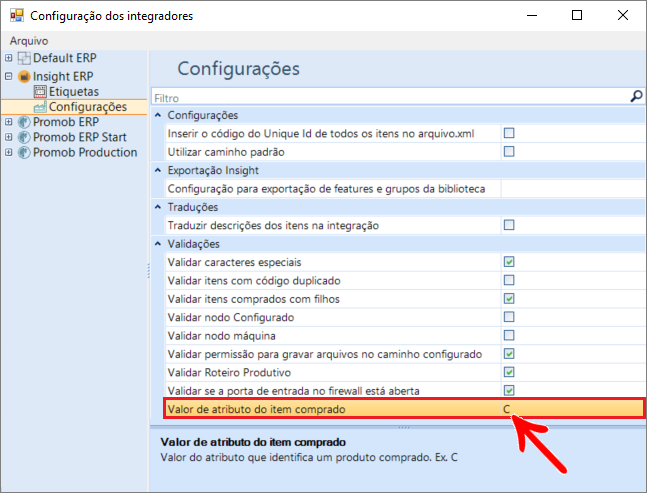Click the Default ERP tree icon
The image size is (647, 493).
coord(24,58)
